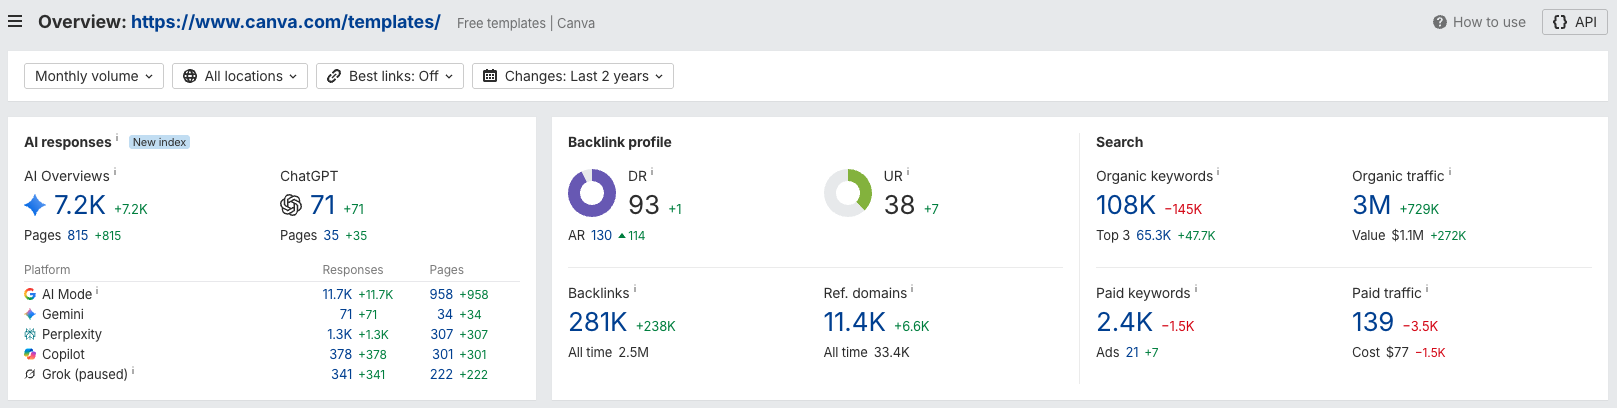Click the Google AI Mode icon
Image resolution: width=1617 pixels, height=408 pixels.
click(x=30, y=294)
